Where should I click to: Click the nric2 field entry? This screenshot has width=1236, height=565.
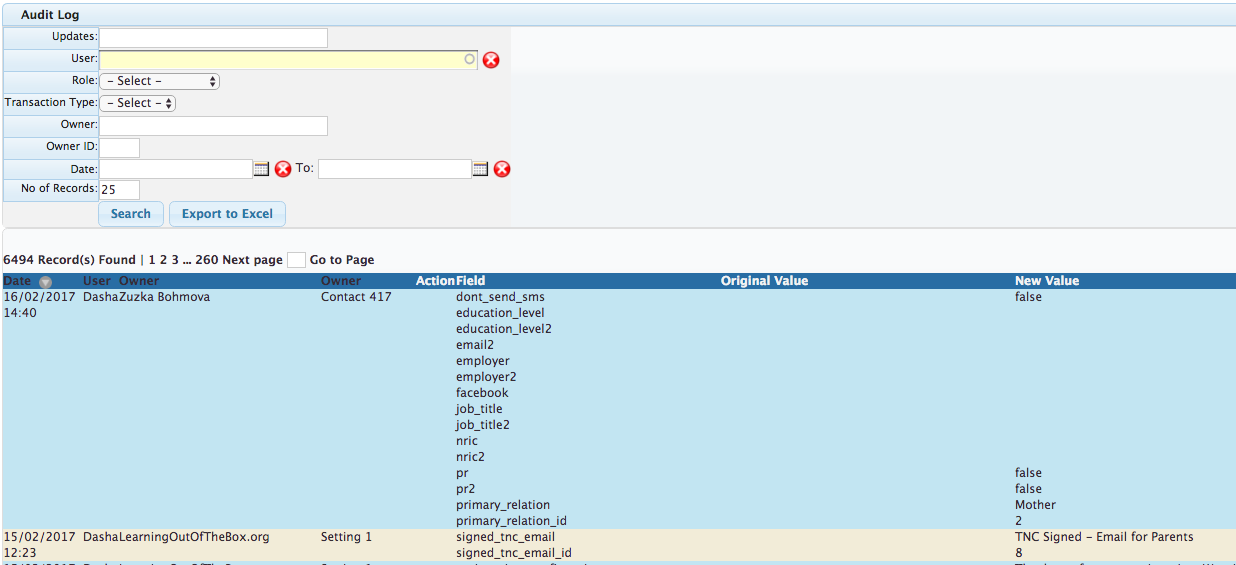[470, 457]
